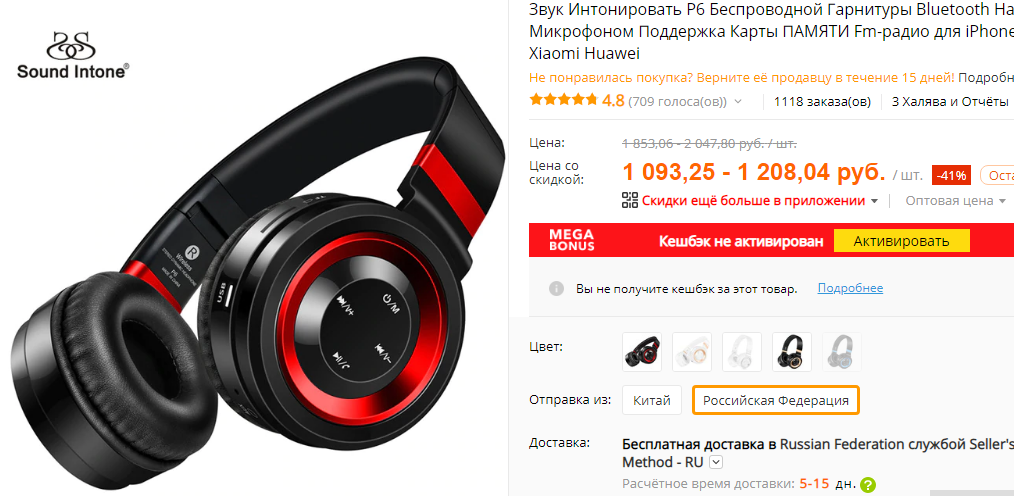Click the green question mark help icon

tap(868, 484)
